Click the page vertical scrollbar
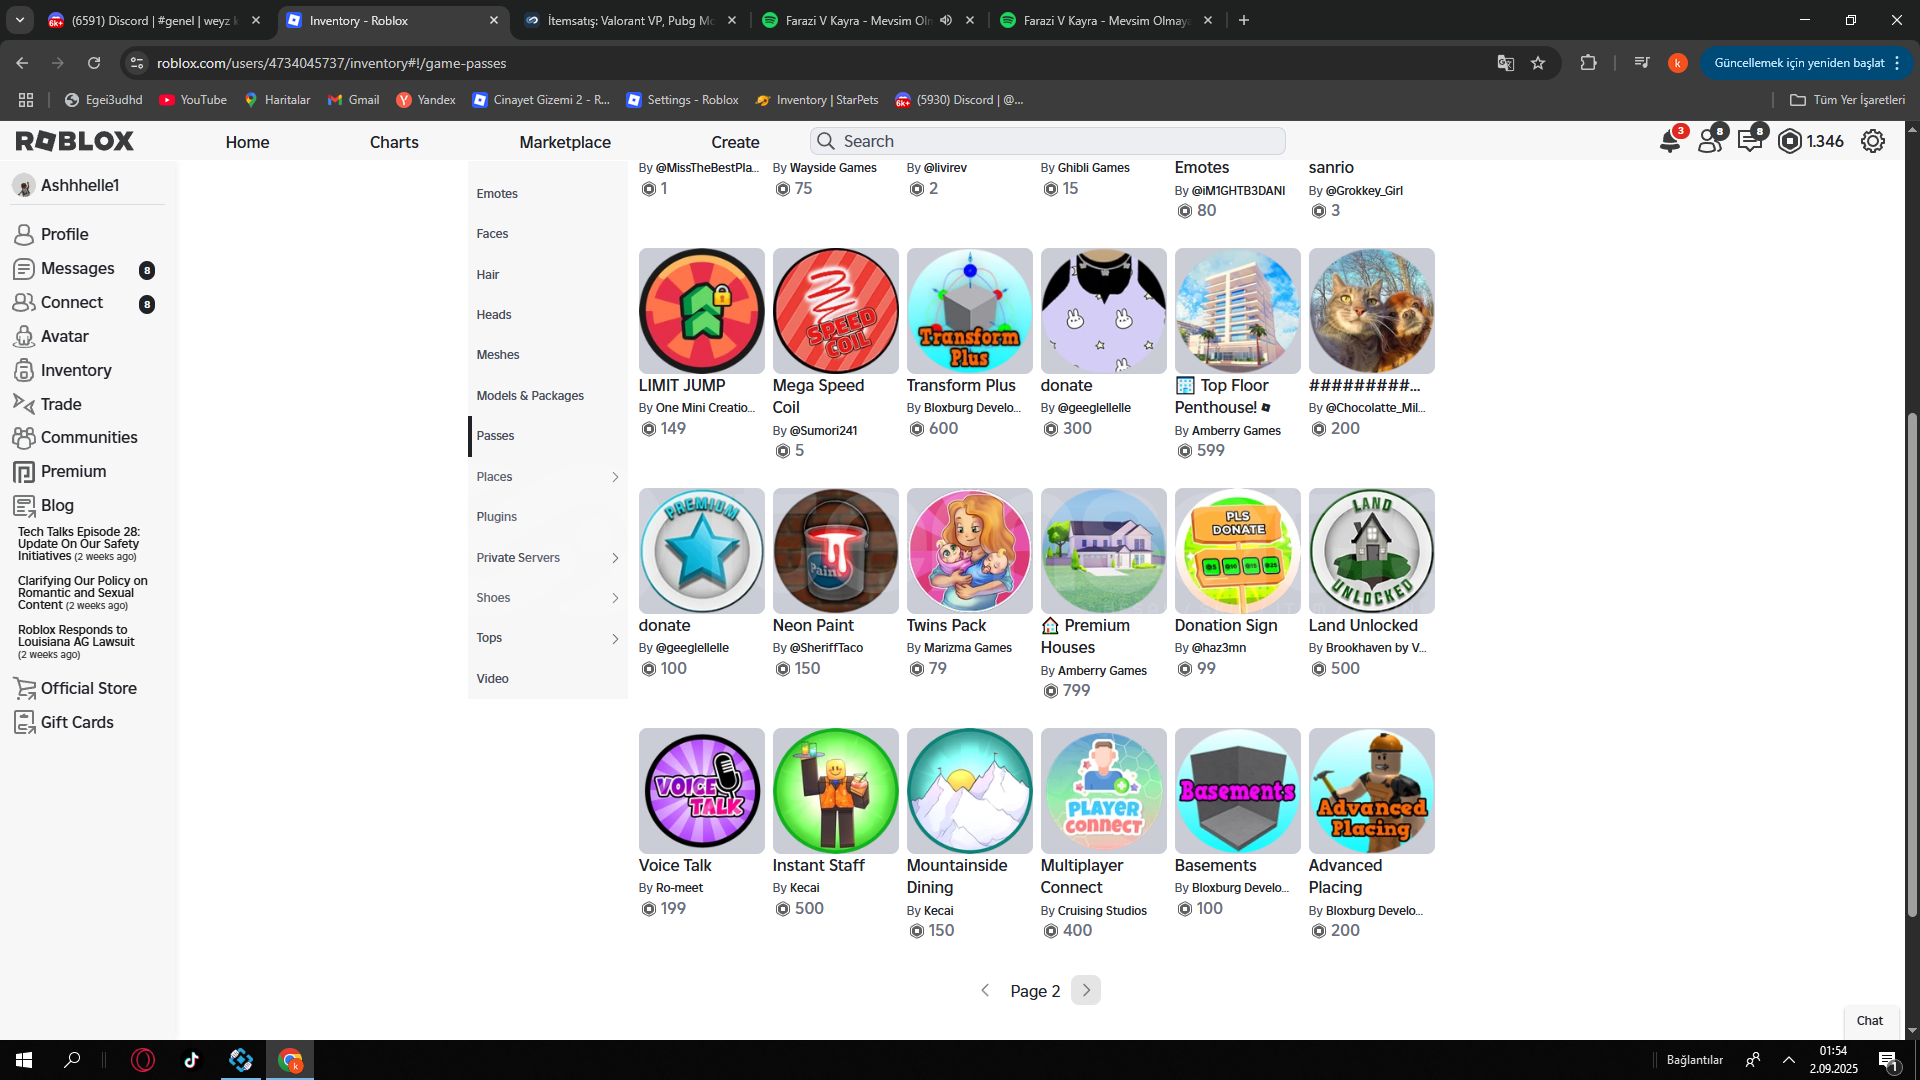The image size is (1920, 1080). 1912,665
